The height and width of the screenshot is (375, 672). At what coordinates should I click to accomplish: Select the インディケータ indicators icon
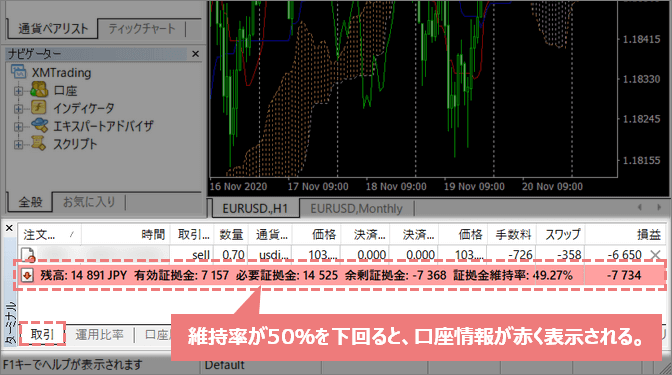39,108
